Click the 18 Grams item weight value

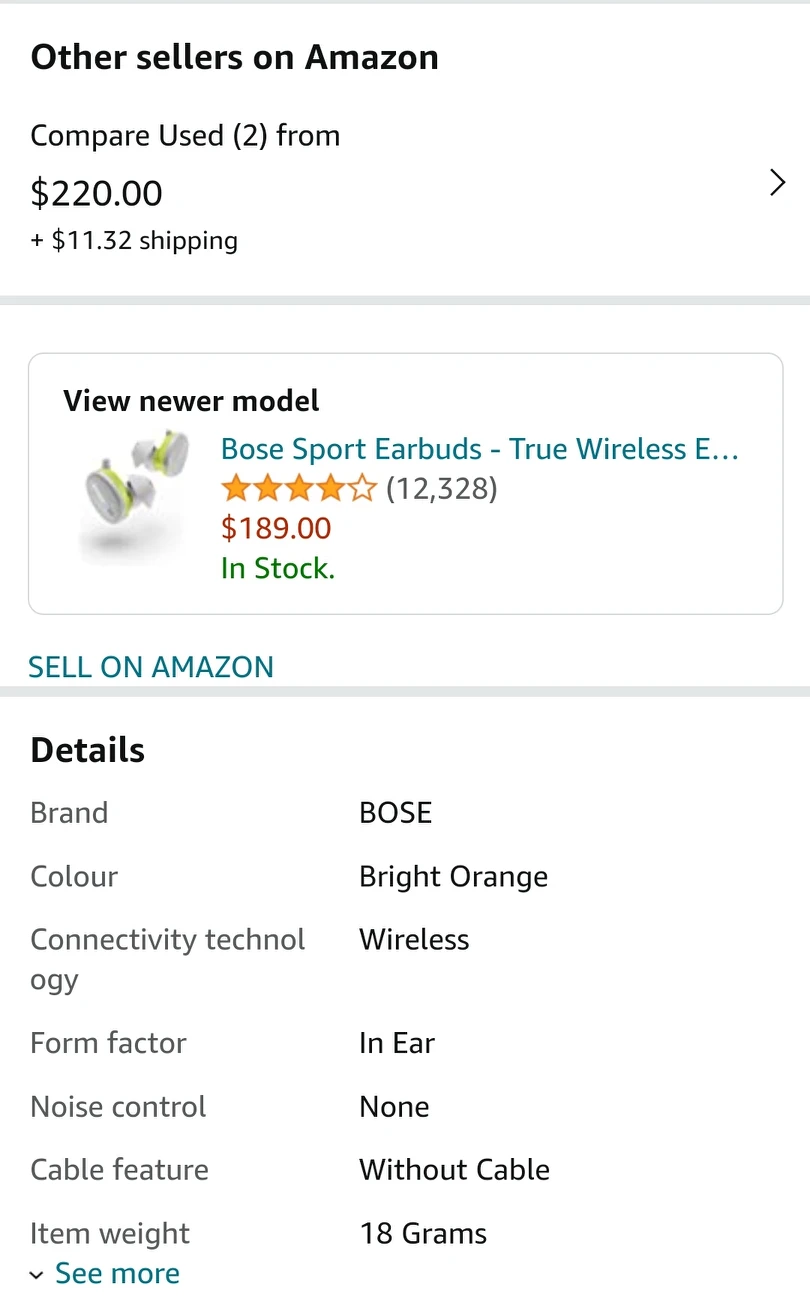pyautogui.click(x=423, y=1233)
